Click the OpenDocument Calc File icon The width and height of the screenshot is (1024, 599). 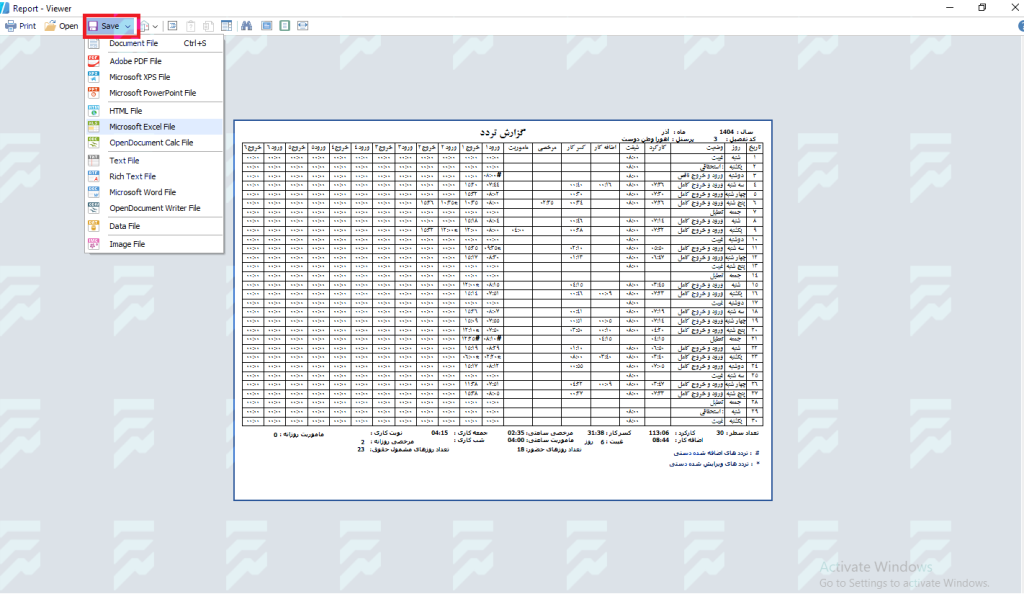tap(94, 143)
